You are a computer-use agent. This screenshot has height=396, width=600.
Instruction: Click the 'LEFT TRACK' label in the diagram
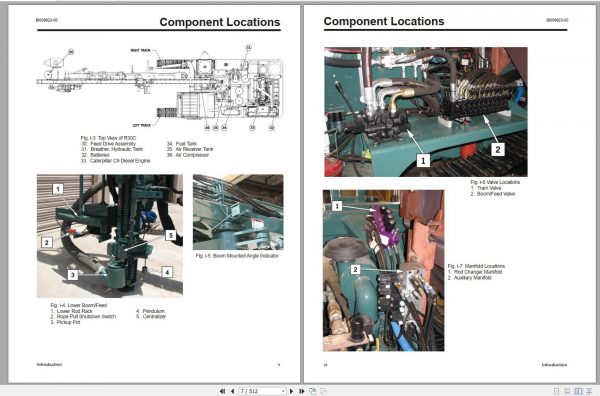click(142, 125)
